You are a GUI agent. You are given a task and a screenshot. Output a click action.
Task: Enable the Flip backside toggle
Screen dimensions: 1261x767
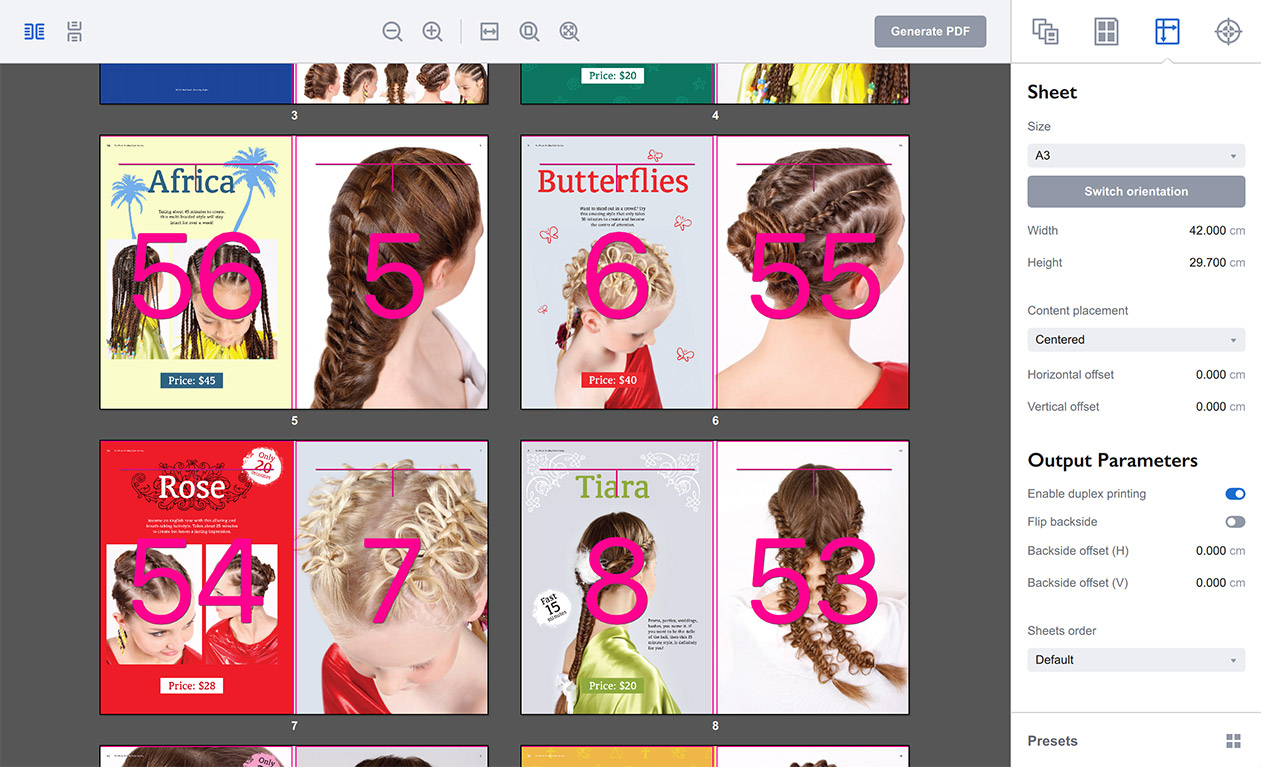(1235, 522)
